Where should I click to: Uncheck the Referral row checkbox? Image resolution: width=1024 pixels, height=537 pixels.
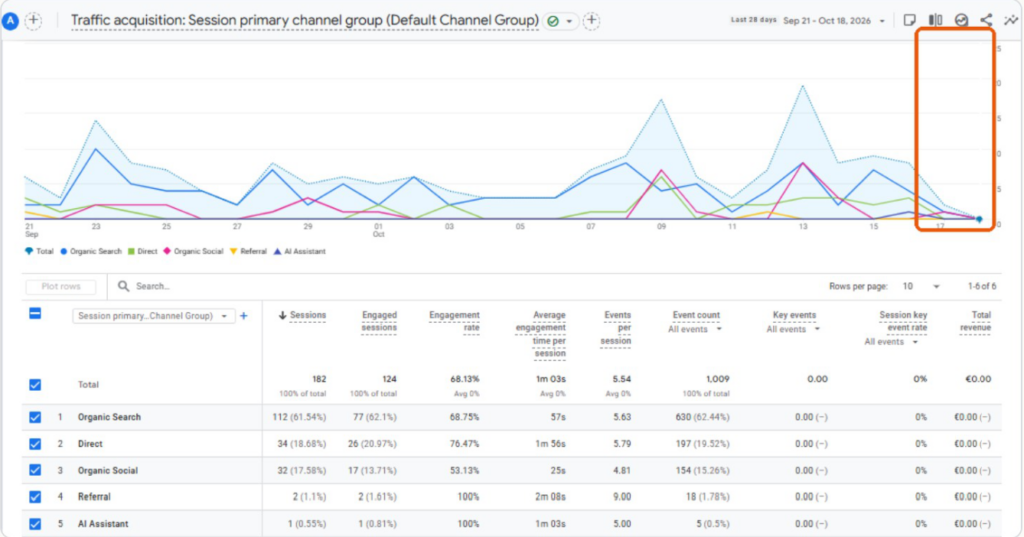click(35, 497)
